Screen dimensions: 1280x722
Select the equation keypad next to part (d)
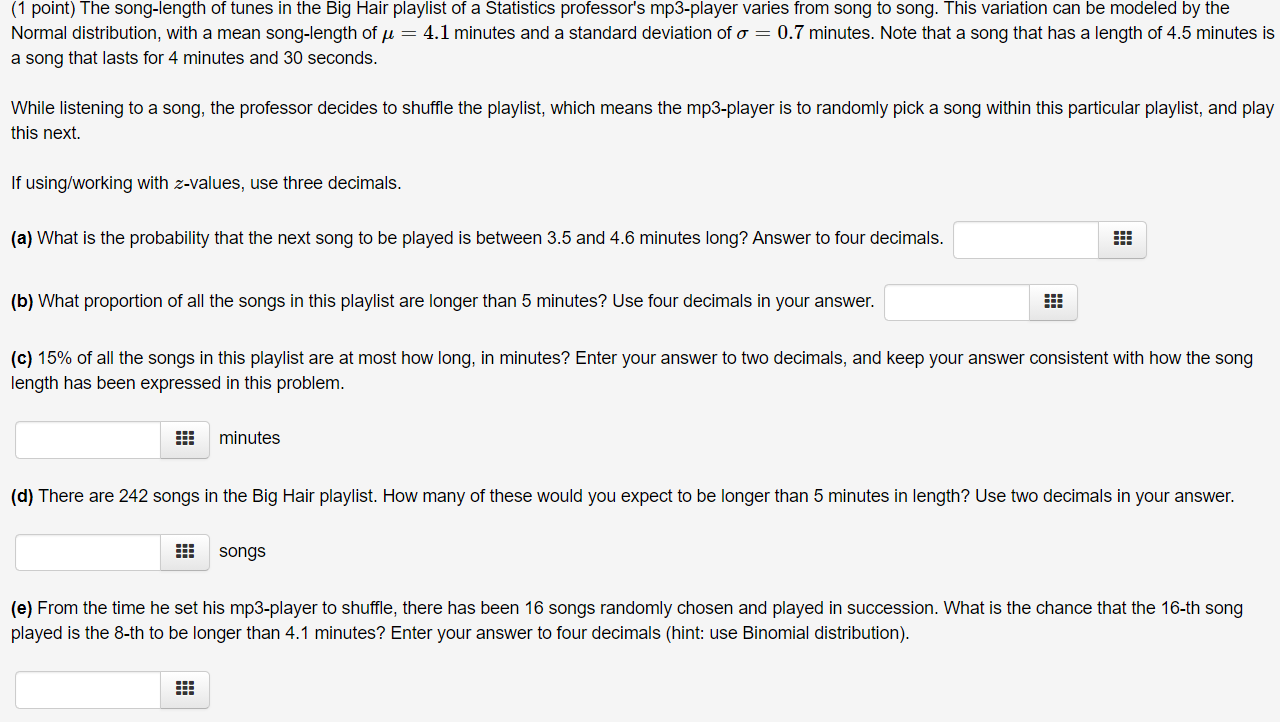tap(184, 551)
